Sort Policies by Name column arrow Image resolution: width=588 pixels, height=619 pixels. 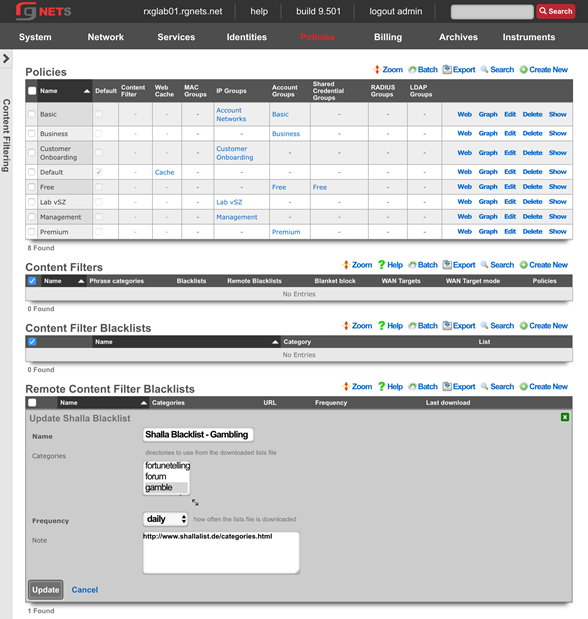point(86,91)
